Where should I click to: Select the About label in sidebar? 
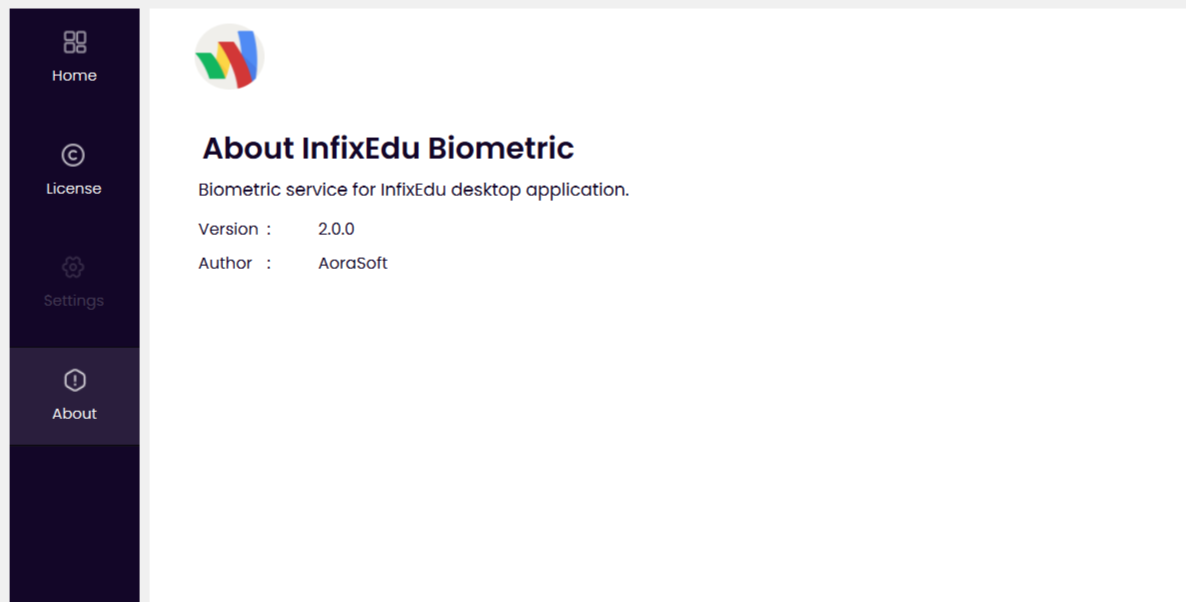point(74,414)
